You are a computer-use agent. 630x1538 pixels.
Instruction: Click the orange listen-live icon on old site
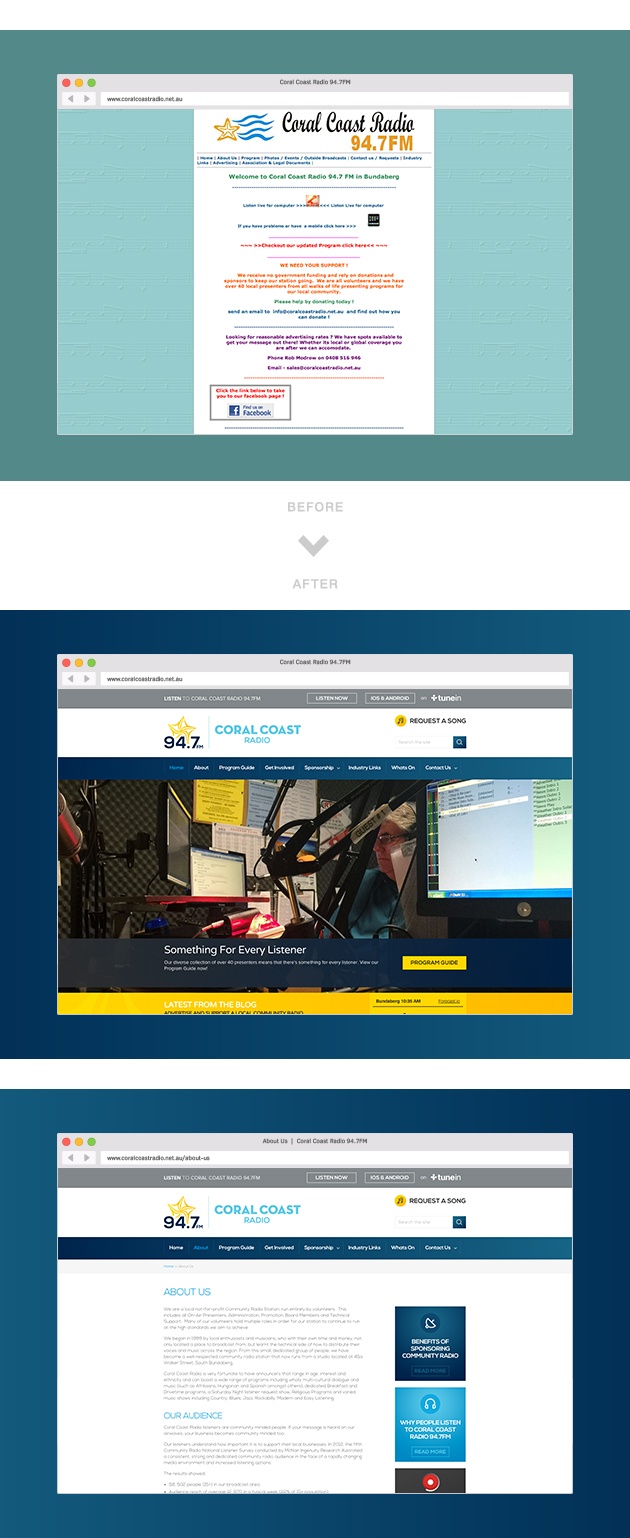tap(311, 202)
